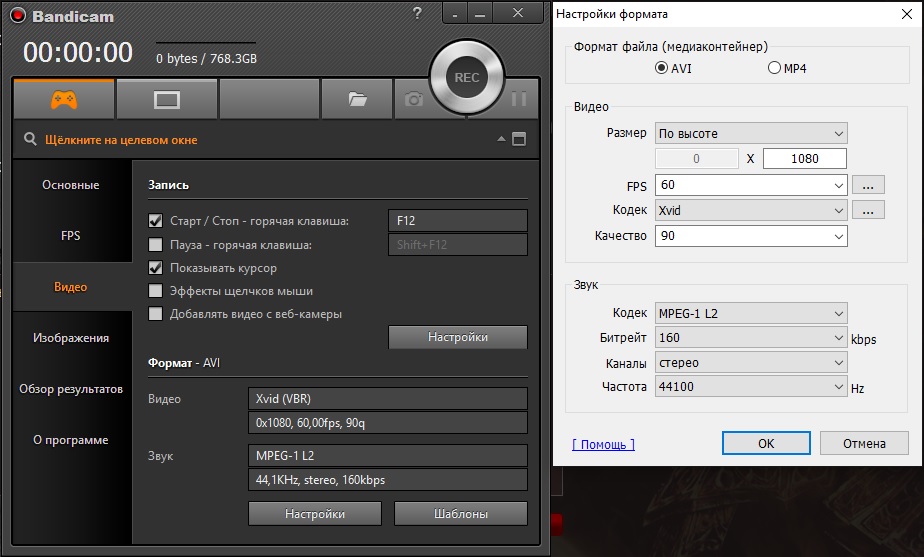Click the tray minimize button in Bandicam title bar

pos(455,14)
